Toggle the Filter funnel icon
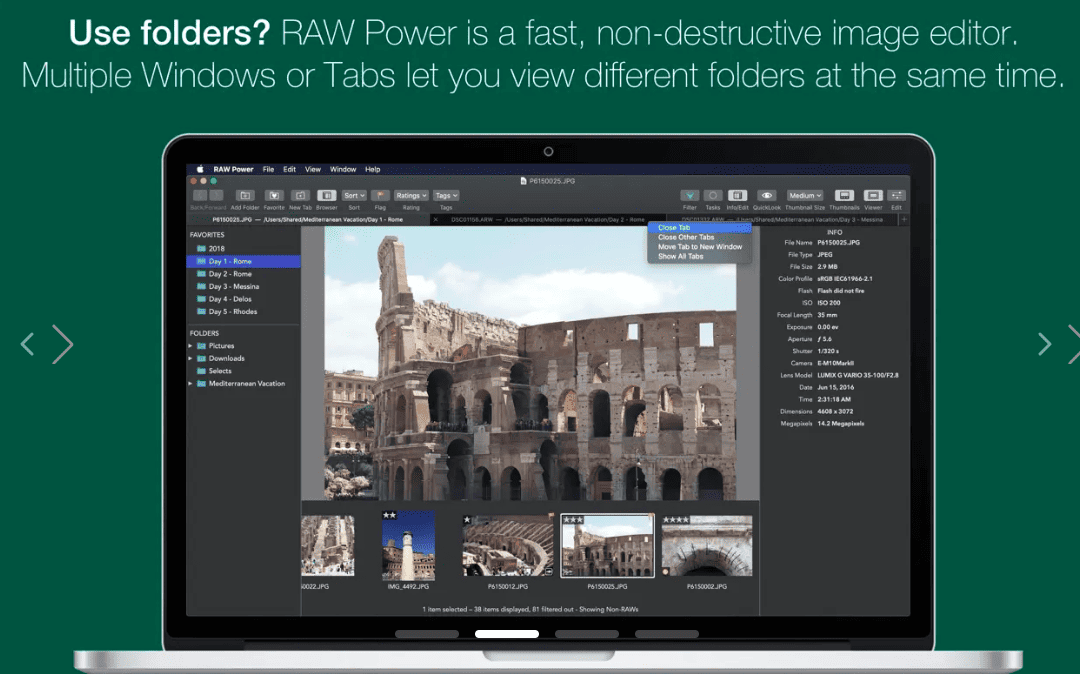This screenshot has width=1080, height=674. 689,196
